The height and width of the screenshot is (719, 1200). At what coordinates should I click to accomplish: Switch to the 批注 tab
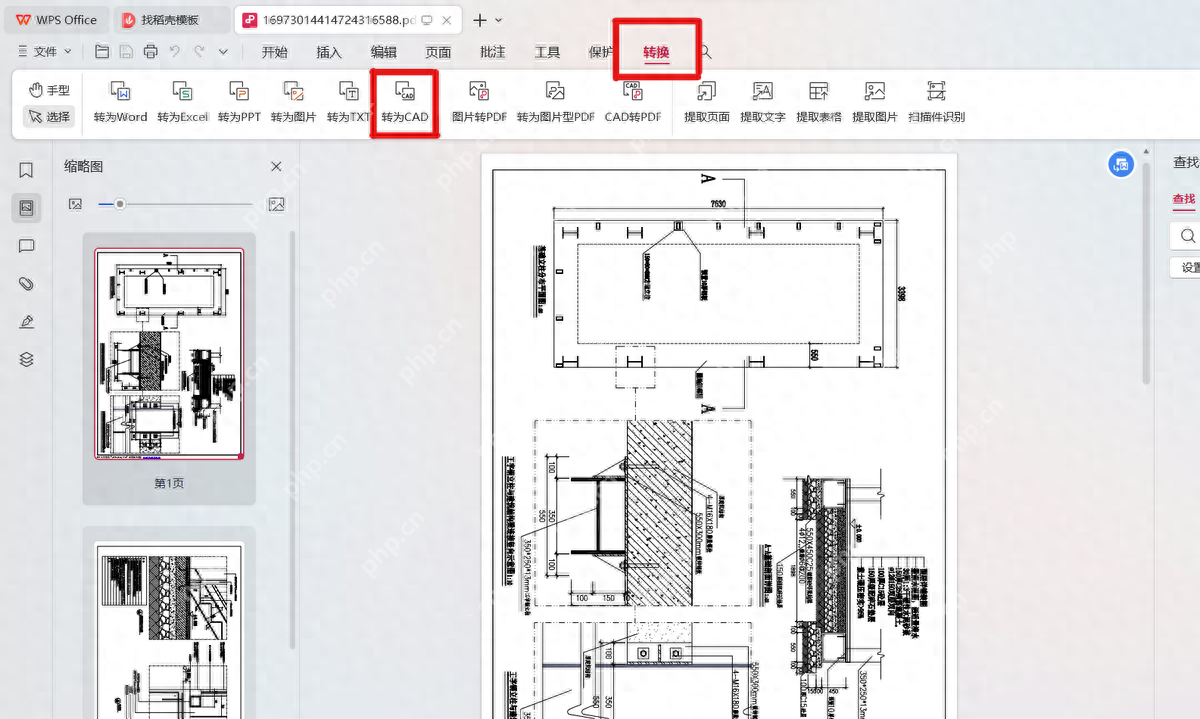[x=492, y=52]
